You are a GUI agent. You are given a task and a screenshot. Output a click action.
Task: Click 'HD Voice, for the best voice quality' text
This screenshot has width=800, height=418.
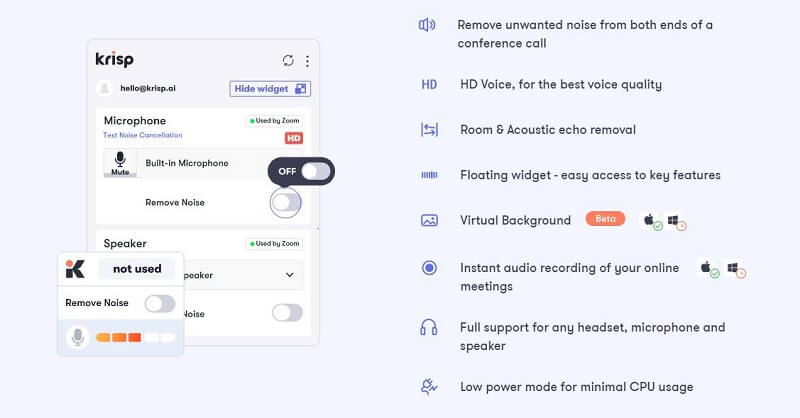pyautogui.click(x=561, y=85)
